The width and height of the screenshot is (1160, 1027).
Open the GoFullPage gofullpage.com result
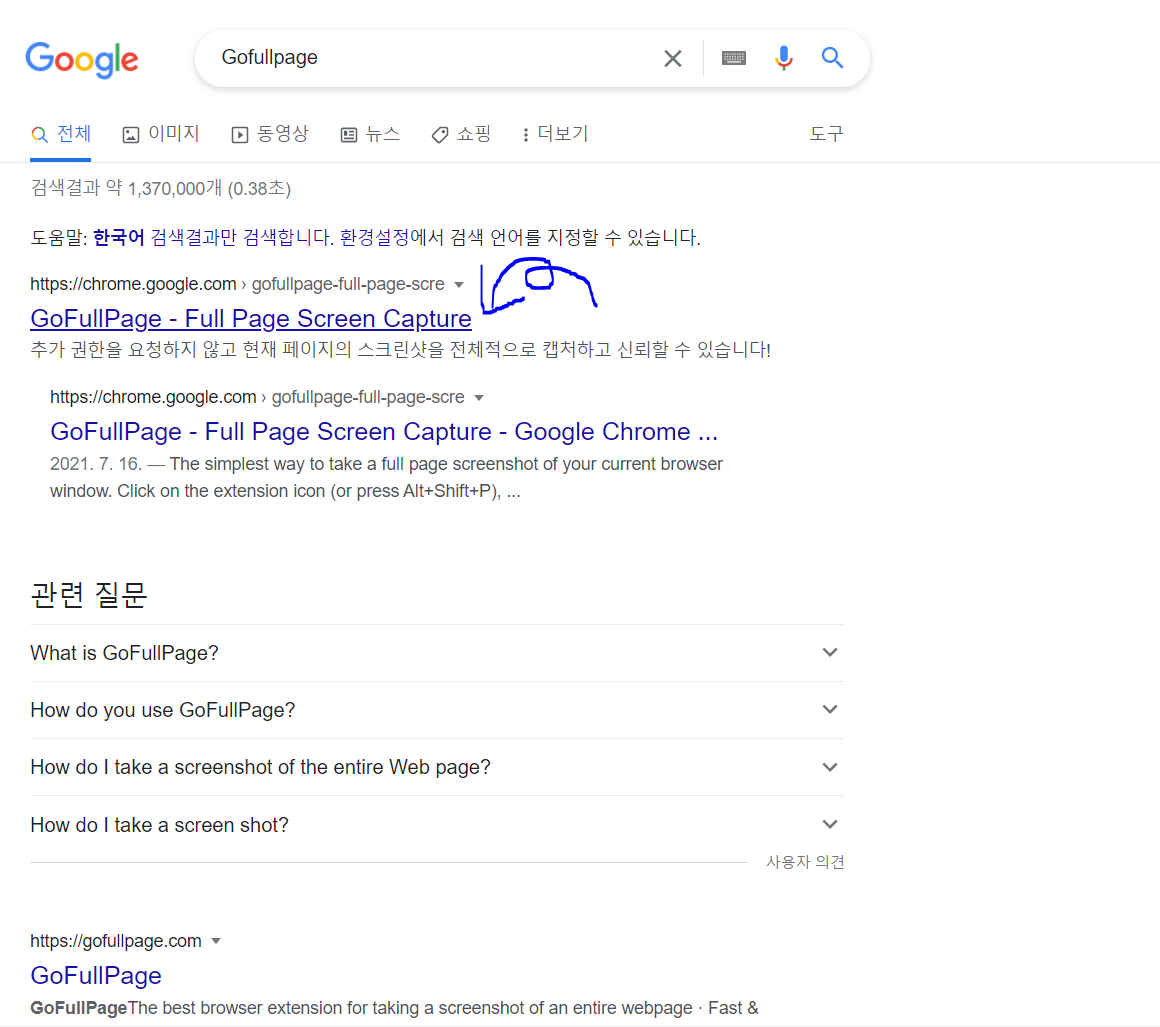click(x=96, y=975)
